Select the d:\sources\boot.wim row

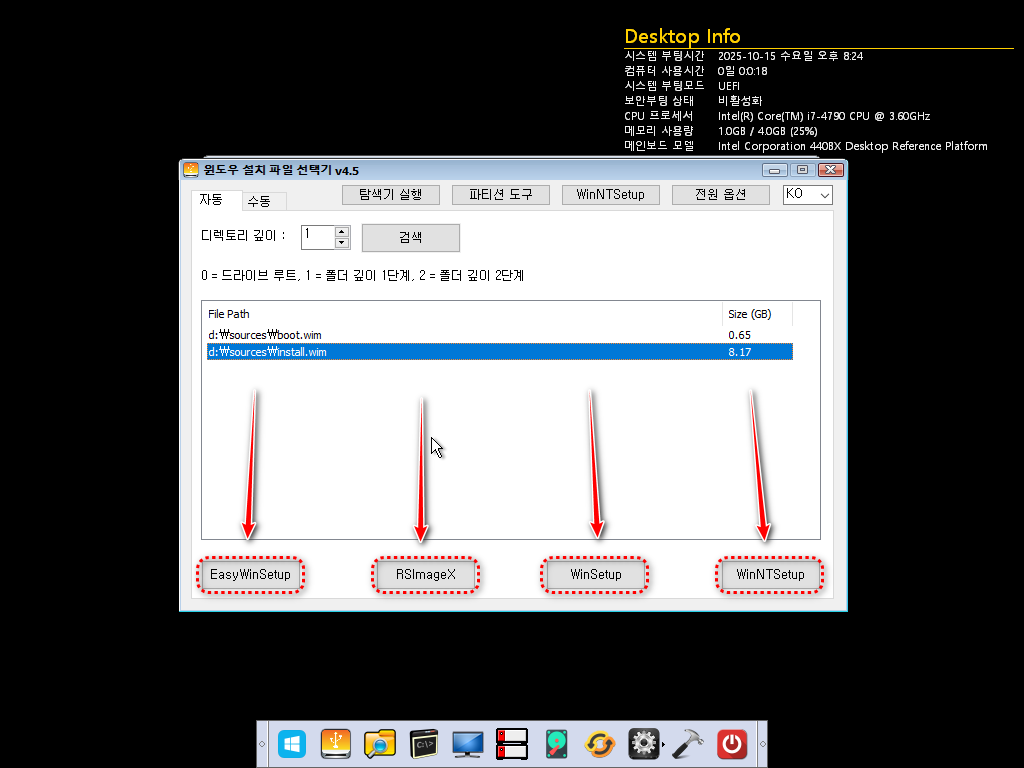click(500, 335)
